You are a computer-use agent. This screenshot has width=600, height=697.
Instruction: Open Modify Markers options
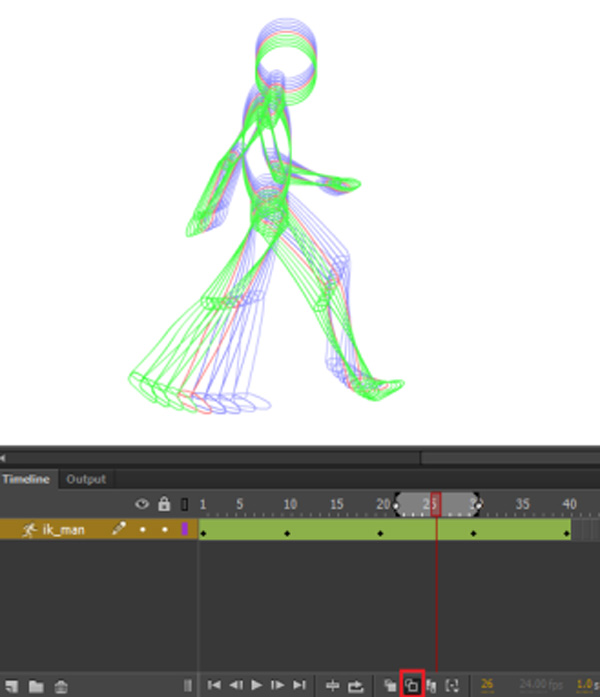click(452, 685)
